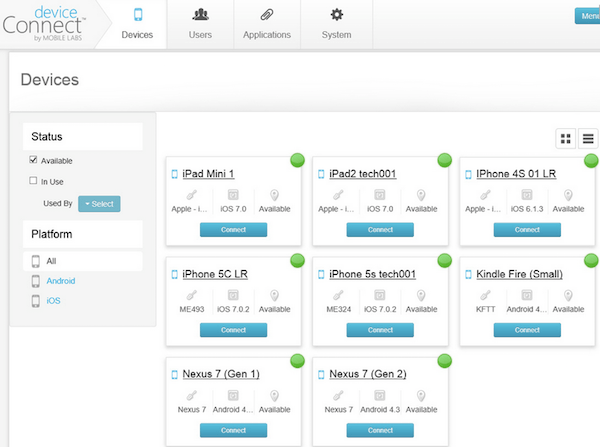
Task: Open the Menu button at top right
Action: pos(588,16)
